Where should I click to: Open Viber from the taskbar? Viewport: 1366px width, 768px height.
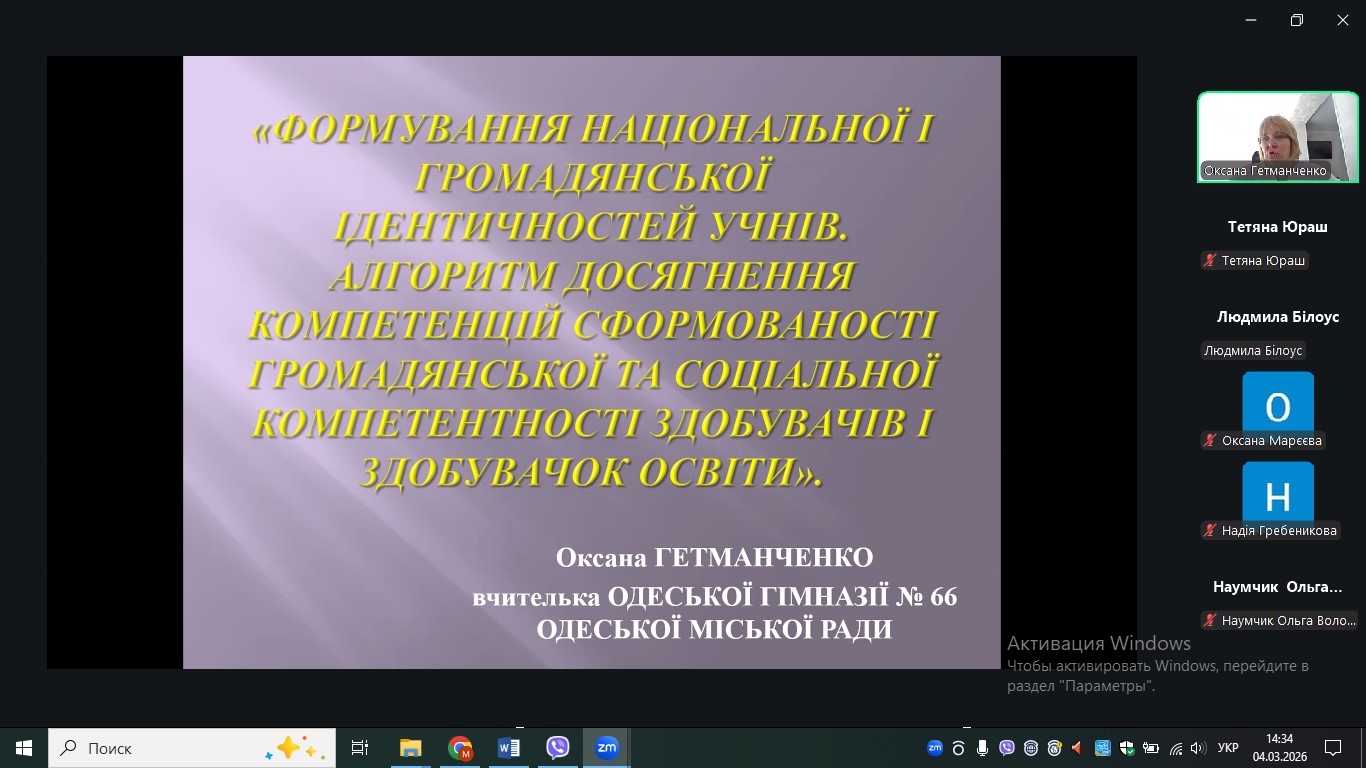tap(558, 748)
